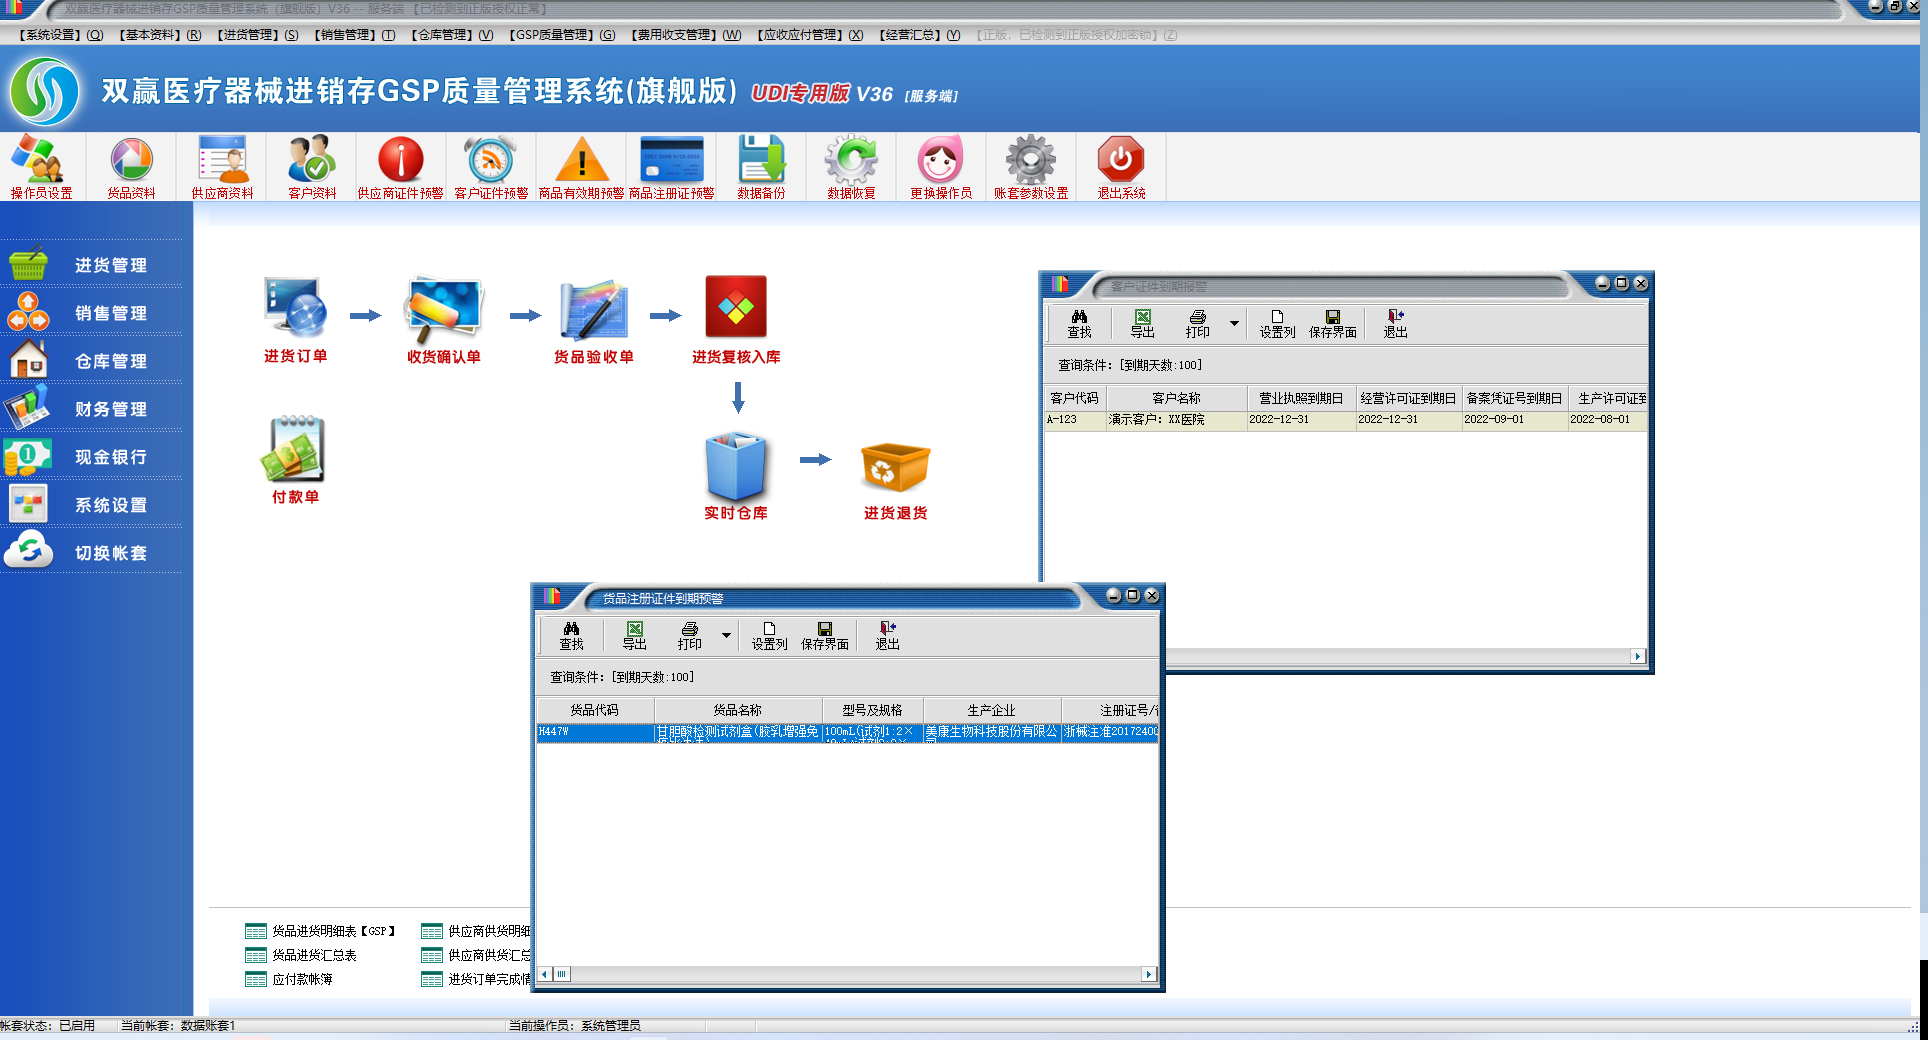
Task: Click 查找 in 客户证件到期报警 window
Action: point(1079,324)
